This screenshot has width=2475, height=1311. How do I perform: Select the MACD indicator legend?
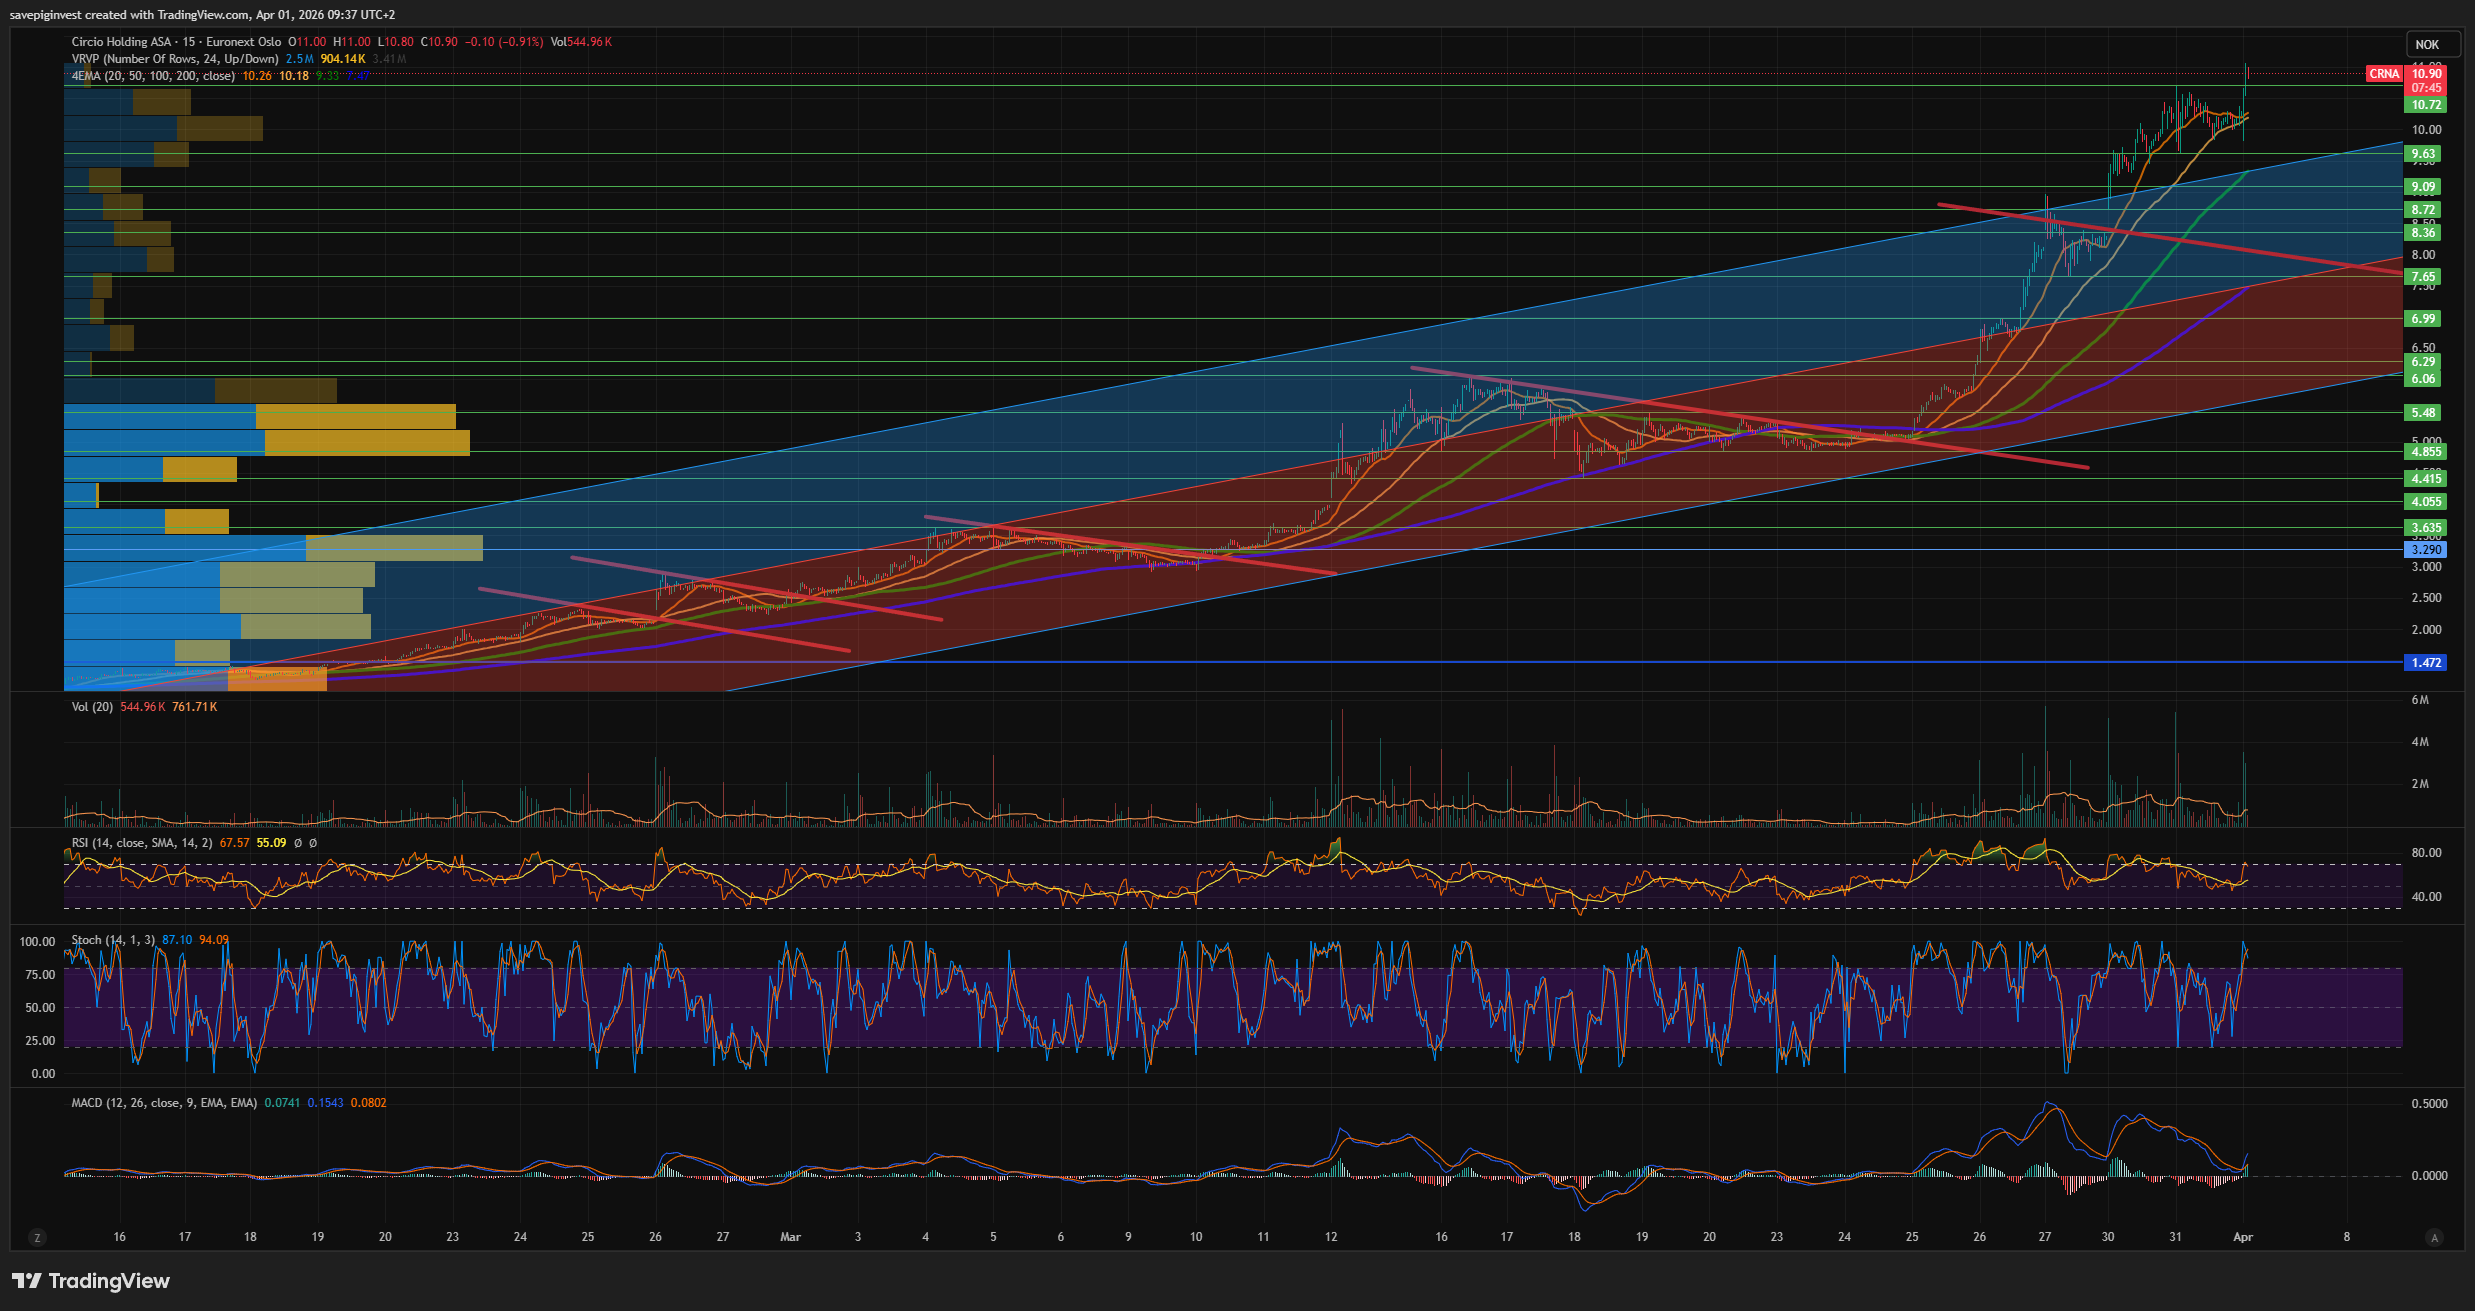pyautogui.click(x=164, y=1103)
